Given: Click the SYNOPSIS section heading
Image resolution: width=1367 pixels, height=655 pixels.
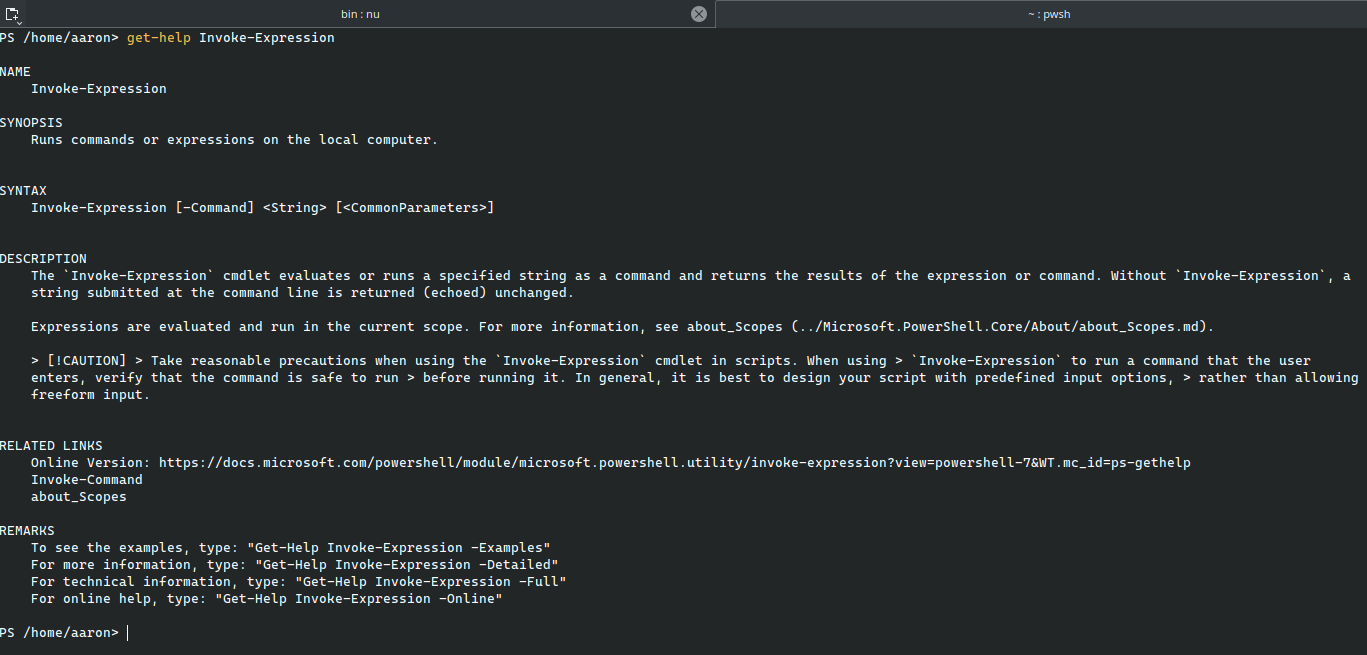Looking at the screenshot, I should [31, 122].
